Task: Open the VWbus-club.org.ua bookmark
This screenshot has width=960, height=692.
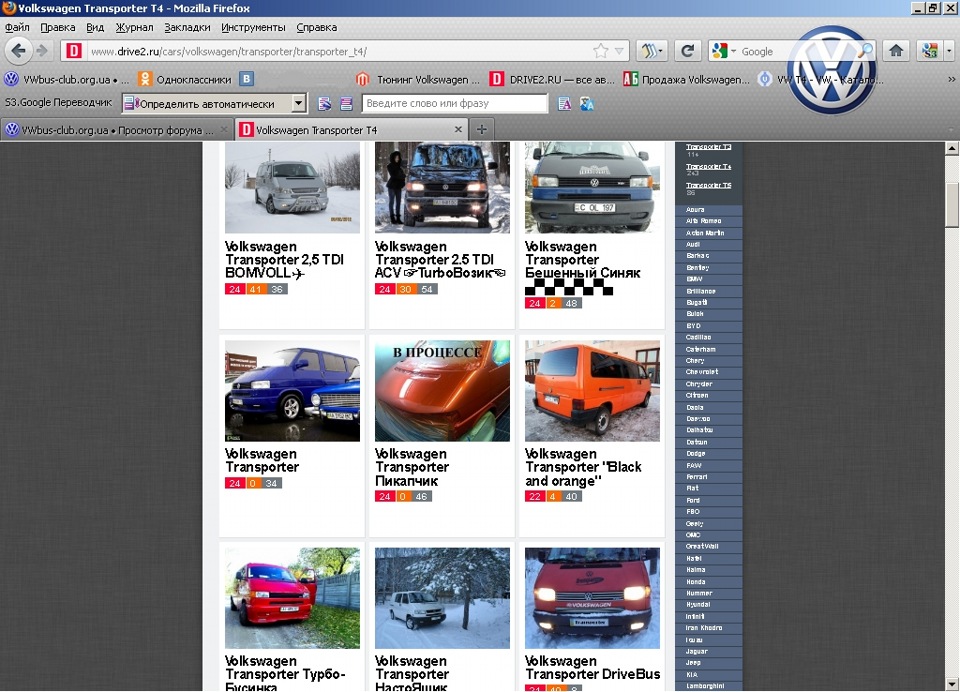Action: pyautogui.click(x=66, y=80)
